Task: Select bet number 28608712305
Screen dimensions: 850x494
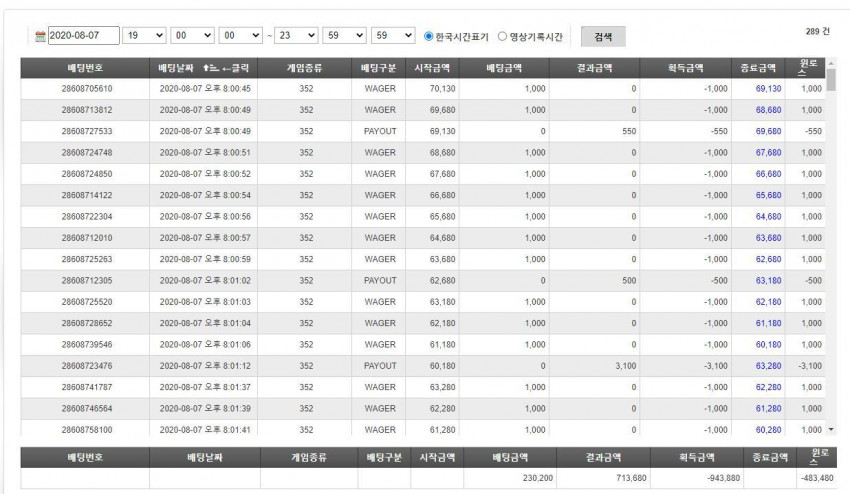Action: (x=87, y=280)
